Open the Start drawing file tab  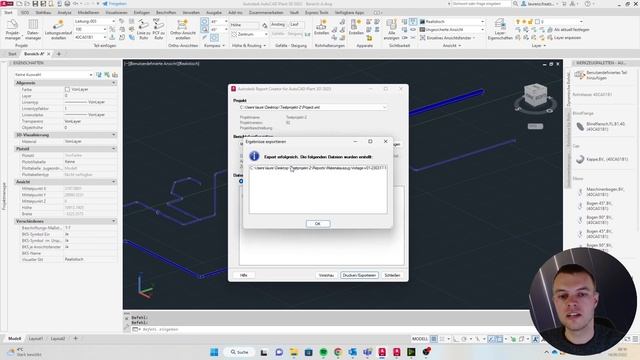[x=12, y=54]
